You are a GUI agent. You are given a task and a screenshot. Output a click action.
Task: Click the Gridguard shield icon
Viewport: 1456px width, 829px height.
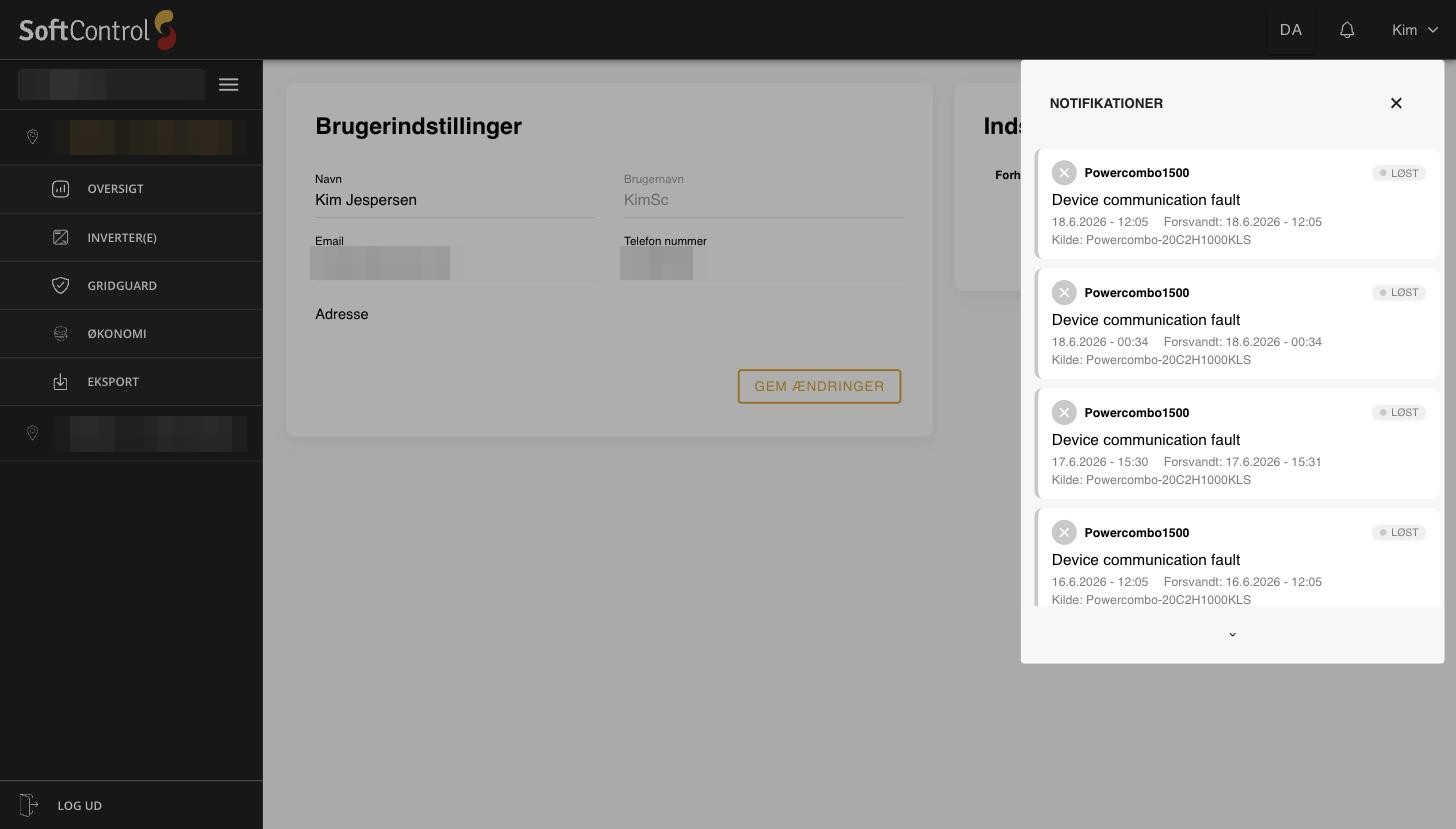click(61, 285)
